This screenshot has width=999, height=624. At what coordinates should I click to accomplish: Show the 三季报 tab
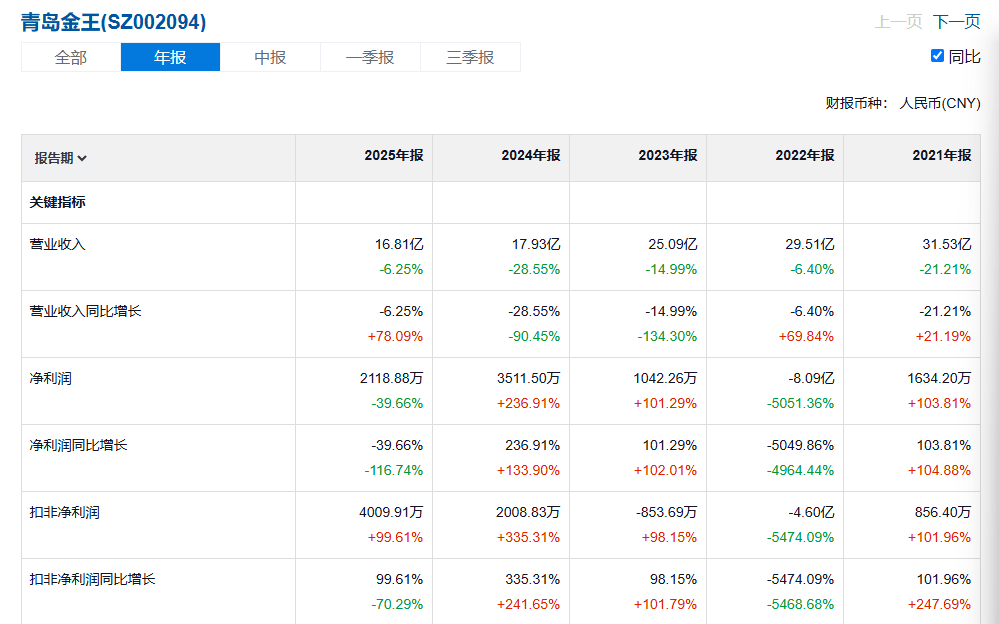click(x=470, y=57)
